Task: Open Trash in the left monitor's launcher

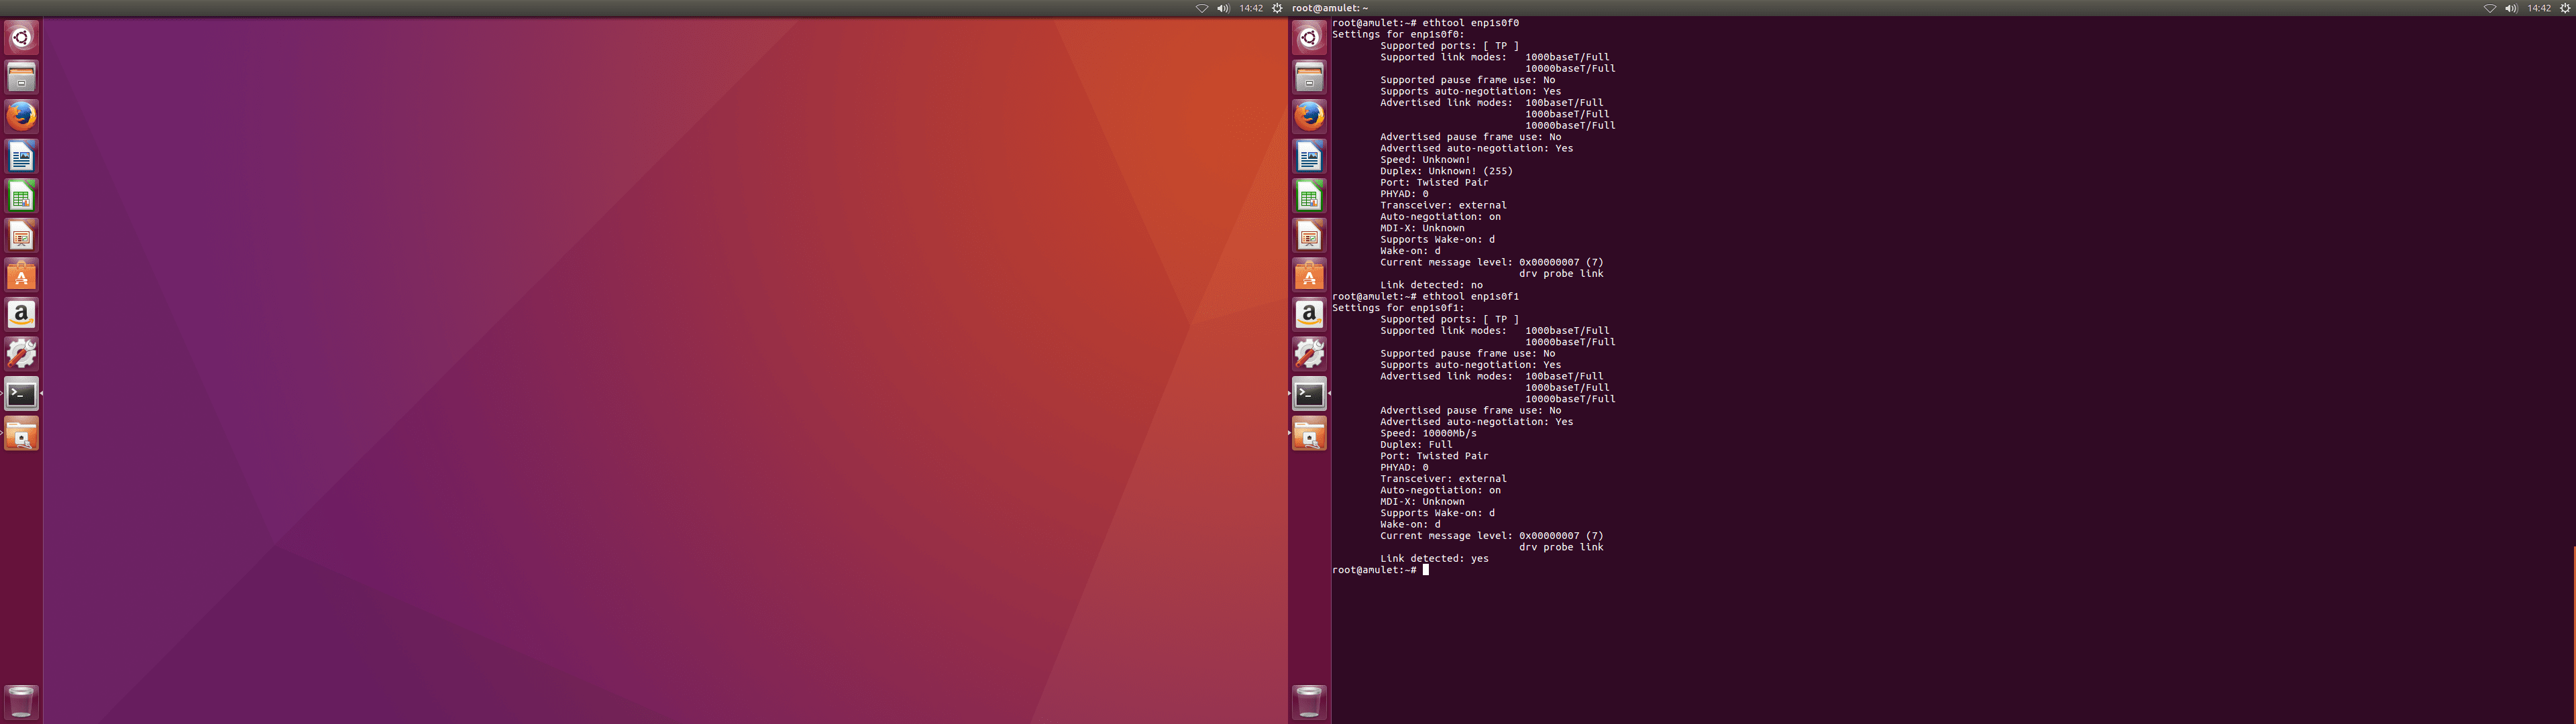Action: point(21,702)
